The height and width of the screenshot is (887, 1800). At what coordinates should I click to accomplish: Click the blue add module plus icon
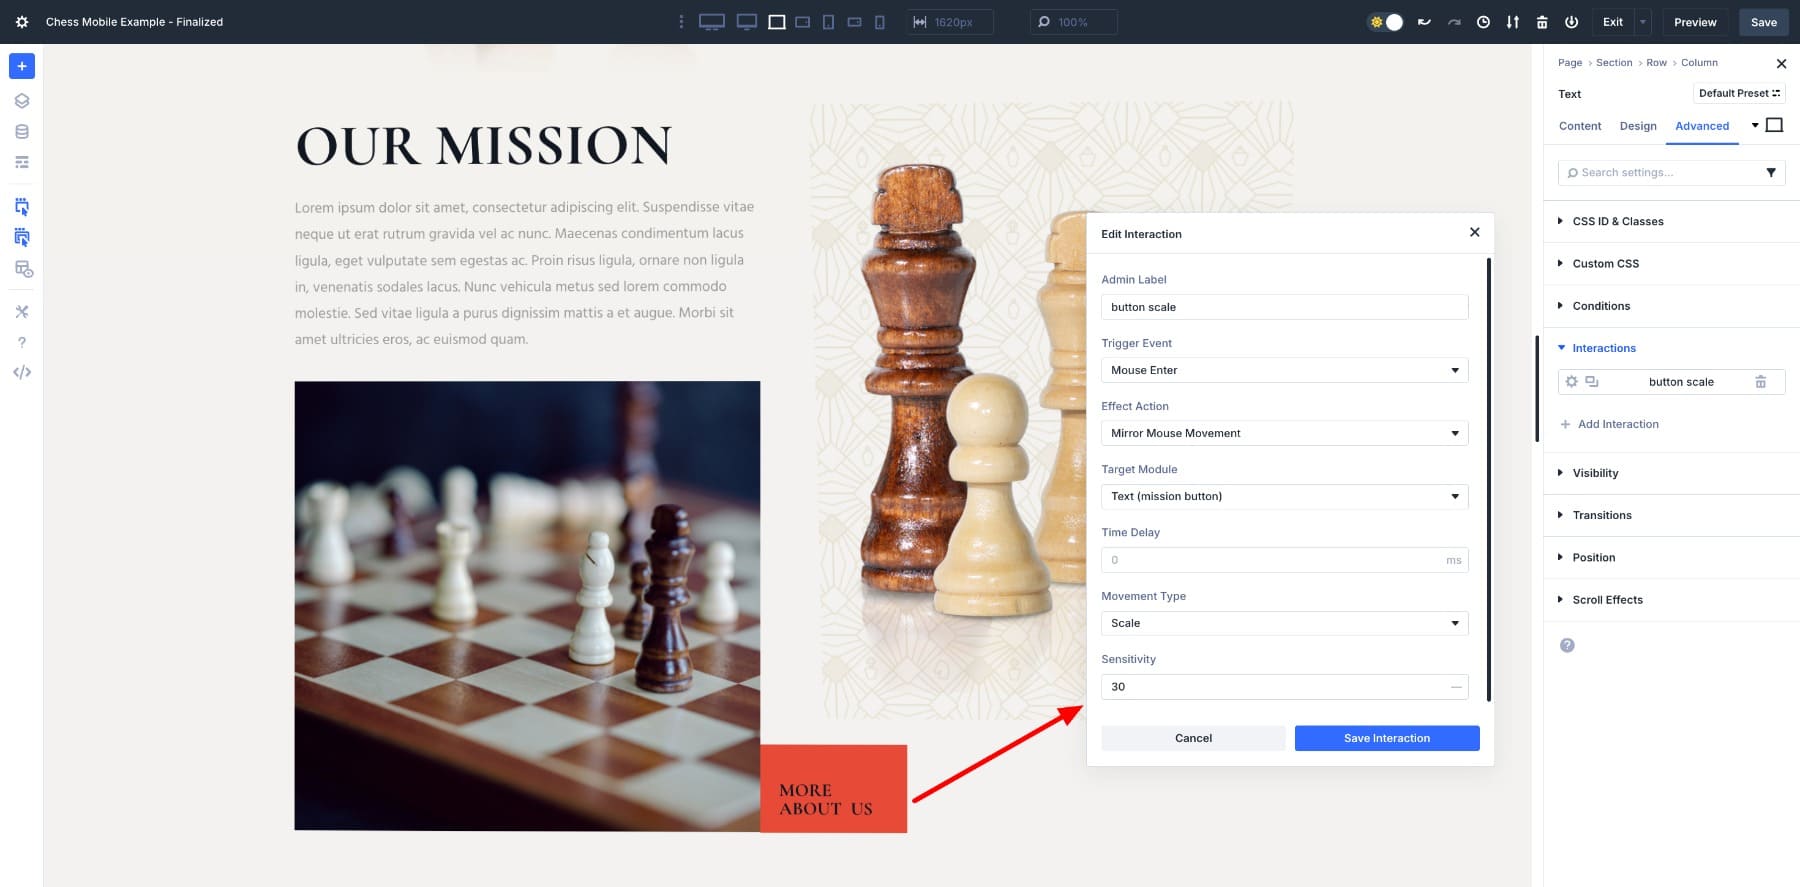click(x=22, y=66)
